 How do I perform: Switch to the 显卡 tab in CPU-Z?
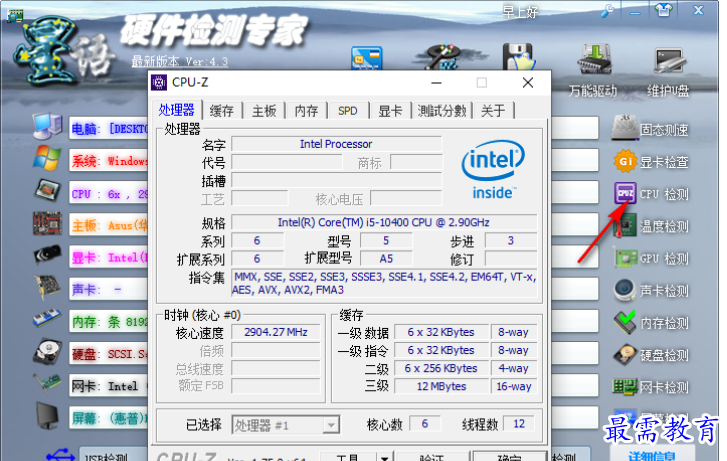click(390, 111)
